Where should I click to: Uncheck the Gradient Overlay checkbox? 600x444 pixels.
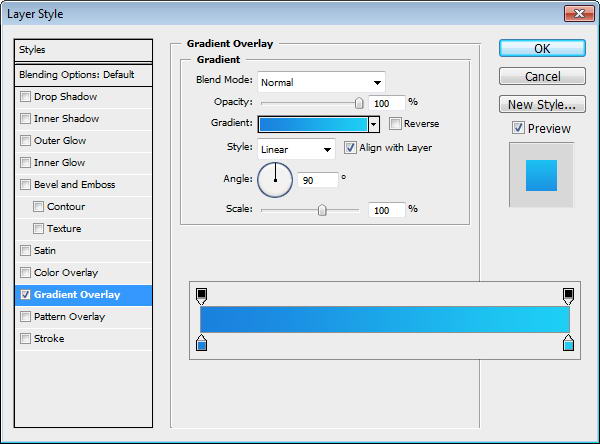25,295
